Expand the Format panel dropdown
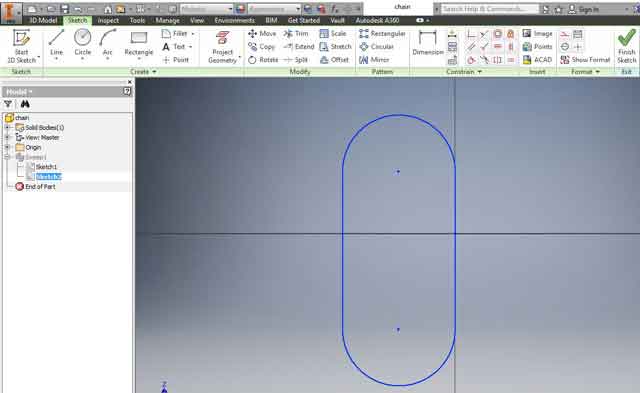640x393 pixels. point(598,72)
